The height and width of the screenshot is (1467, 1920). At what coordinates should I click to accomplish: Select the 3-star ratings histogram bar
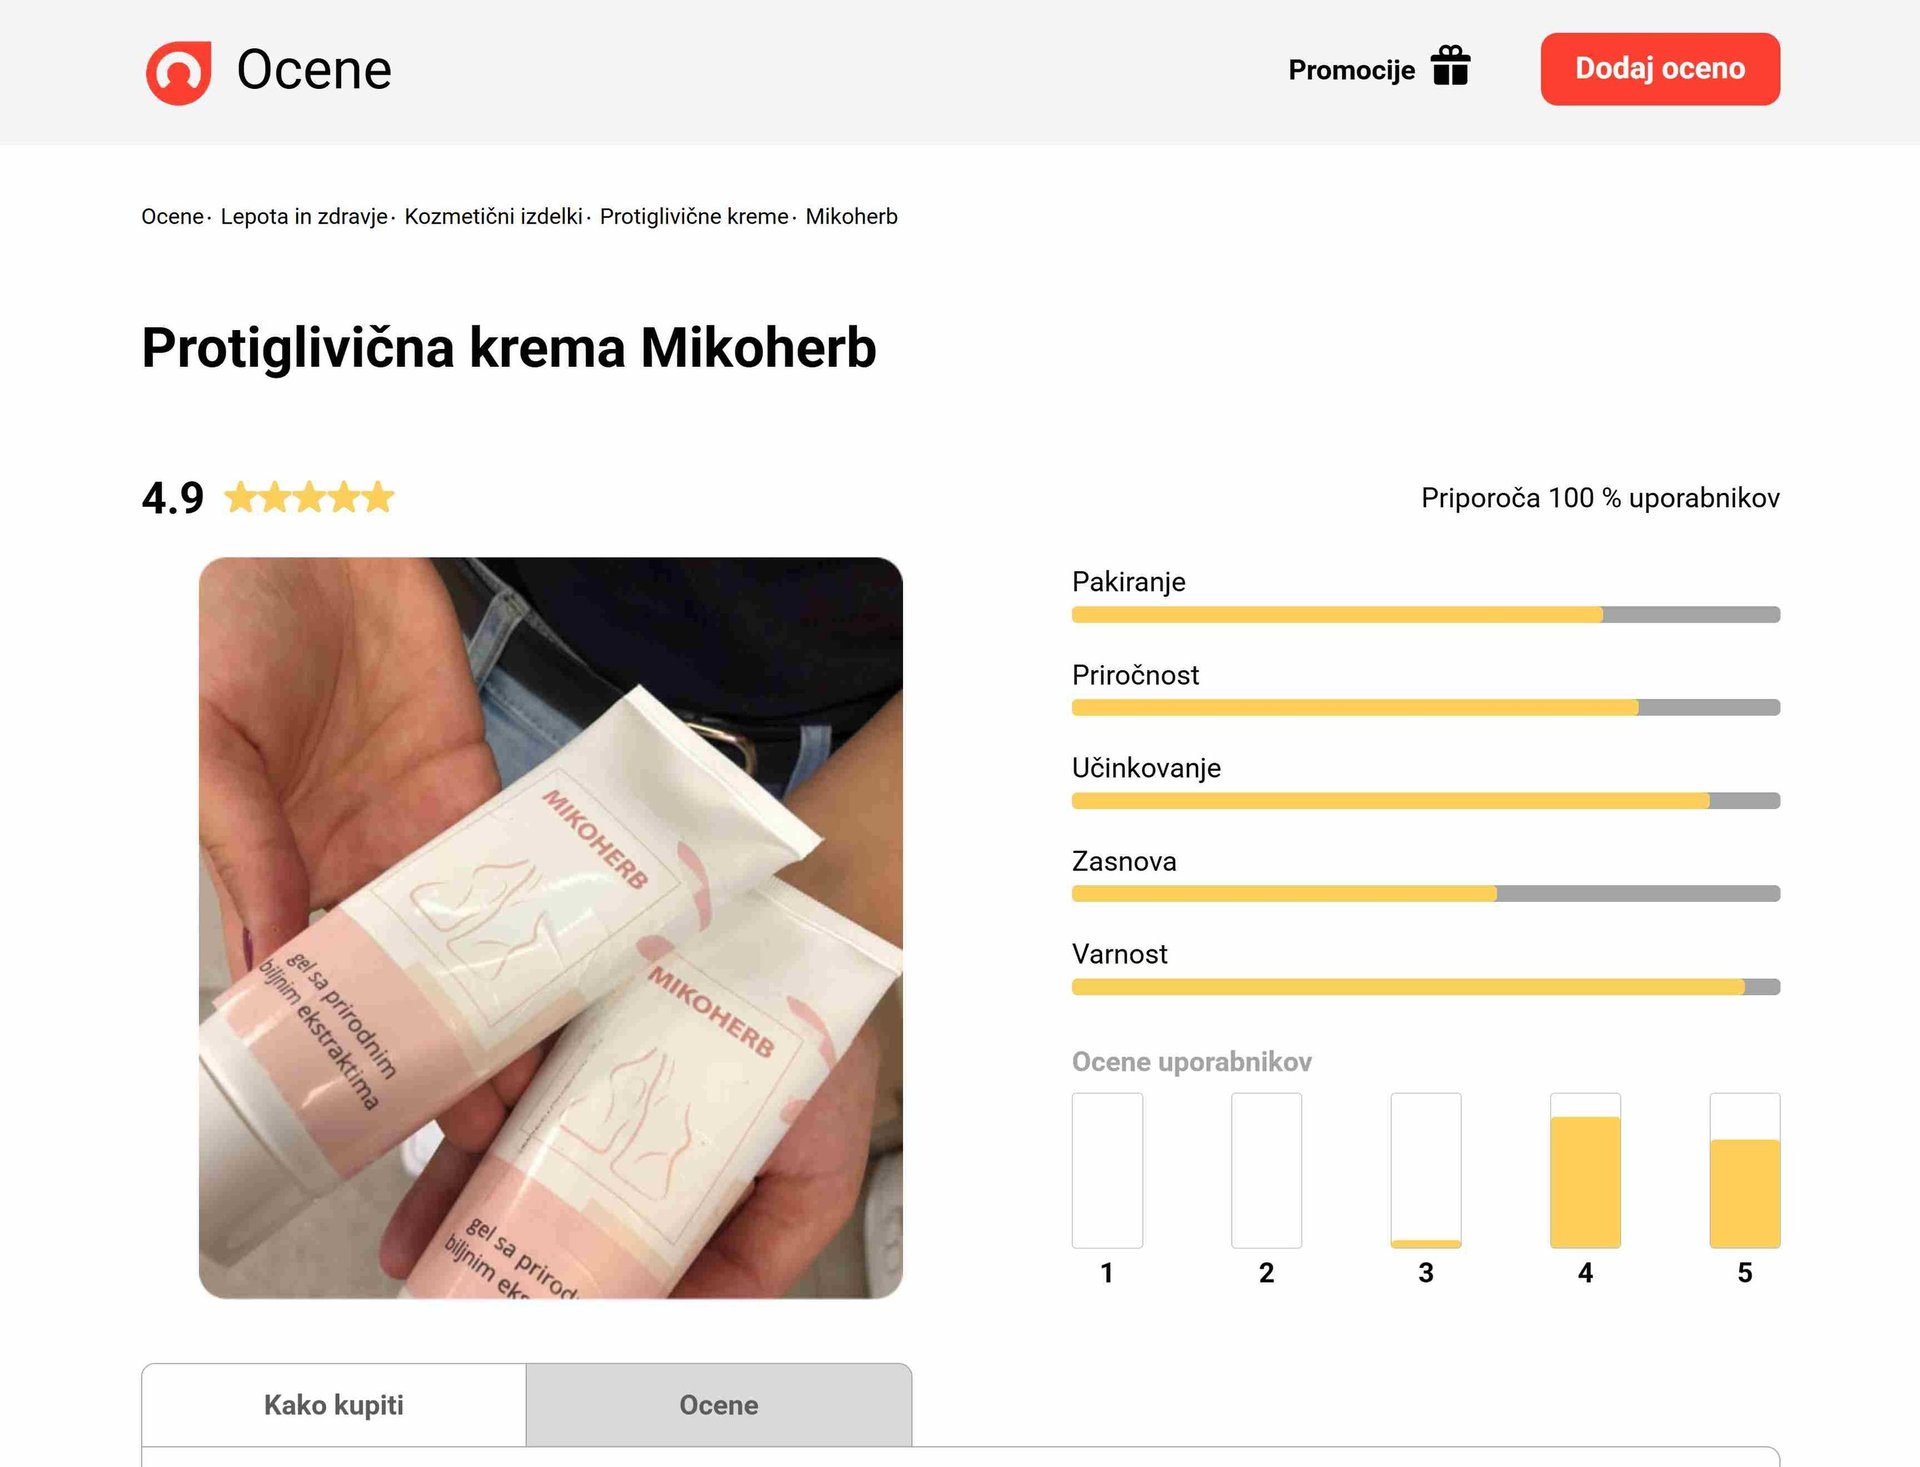[1426, 1171]
